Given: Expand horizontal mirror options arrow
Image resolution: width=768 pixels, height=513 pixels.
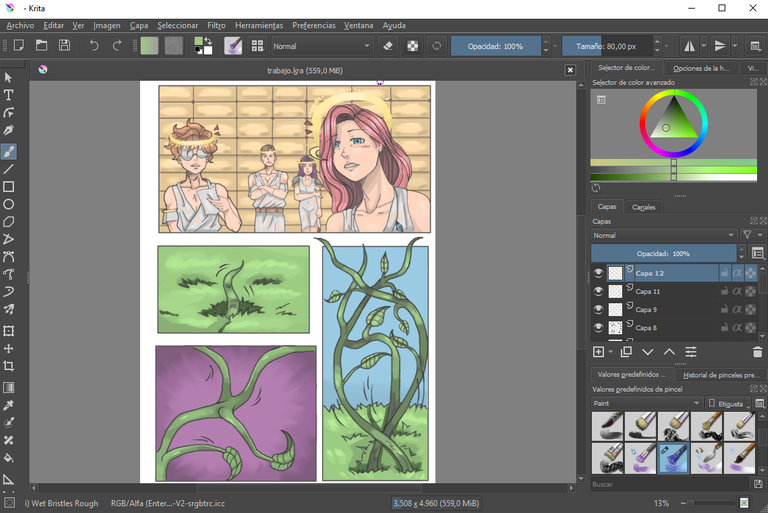Looking at the screenshot, I should click(x=704, y=46).
